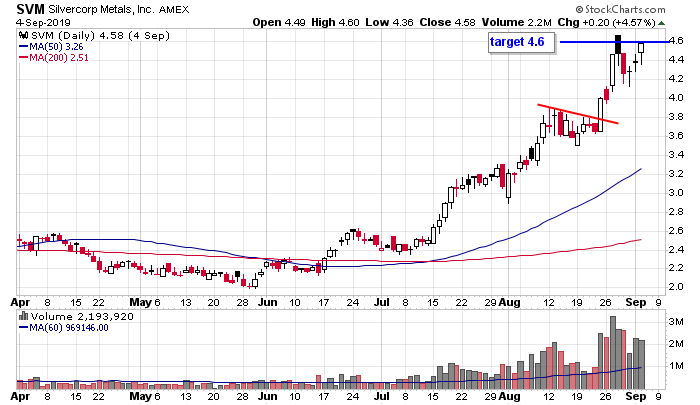Click the May label under the price chart
700x405 pixels.
[x=141, y=302]
